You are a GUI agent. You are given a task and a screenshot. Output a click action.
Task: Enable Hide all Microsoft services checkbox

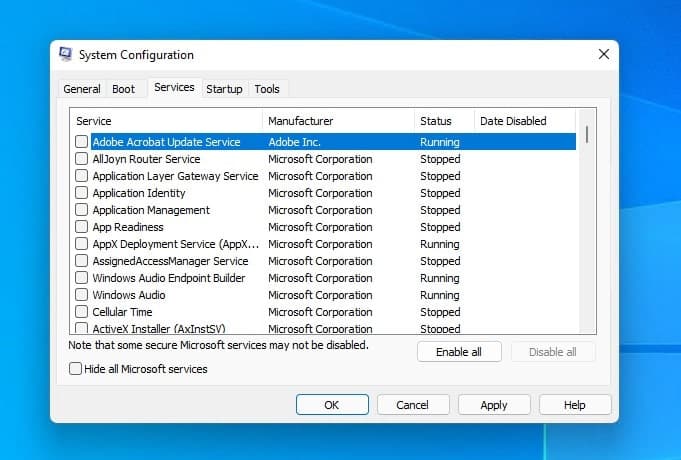pyautogui.click(x=75, y=369)
